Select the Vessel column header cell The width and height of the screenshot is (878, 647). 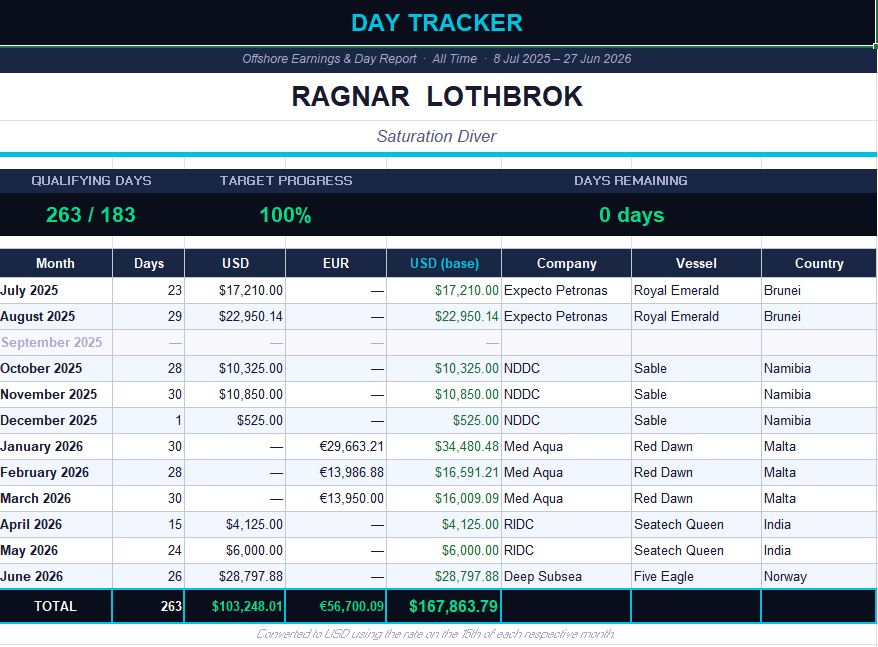click(x=696, y=263)
